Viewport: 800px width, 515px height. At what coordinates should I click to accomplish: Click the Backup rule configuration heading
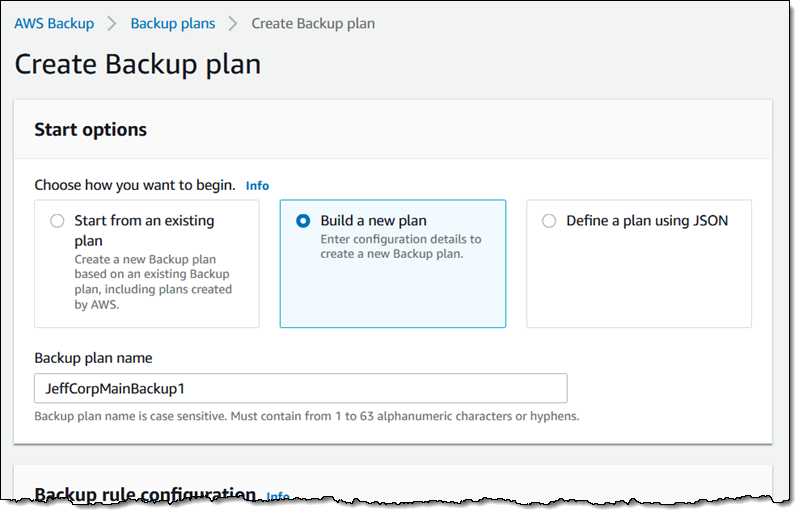[x=145, y=494]
